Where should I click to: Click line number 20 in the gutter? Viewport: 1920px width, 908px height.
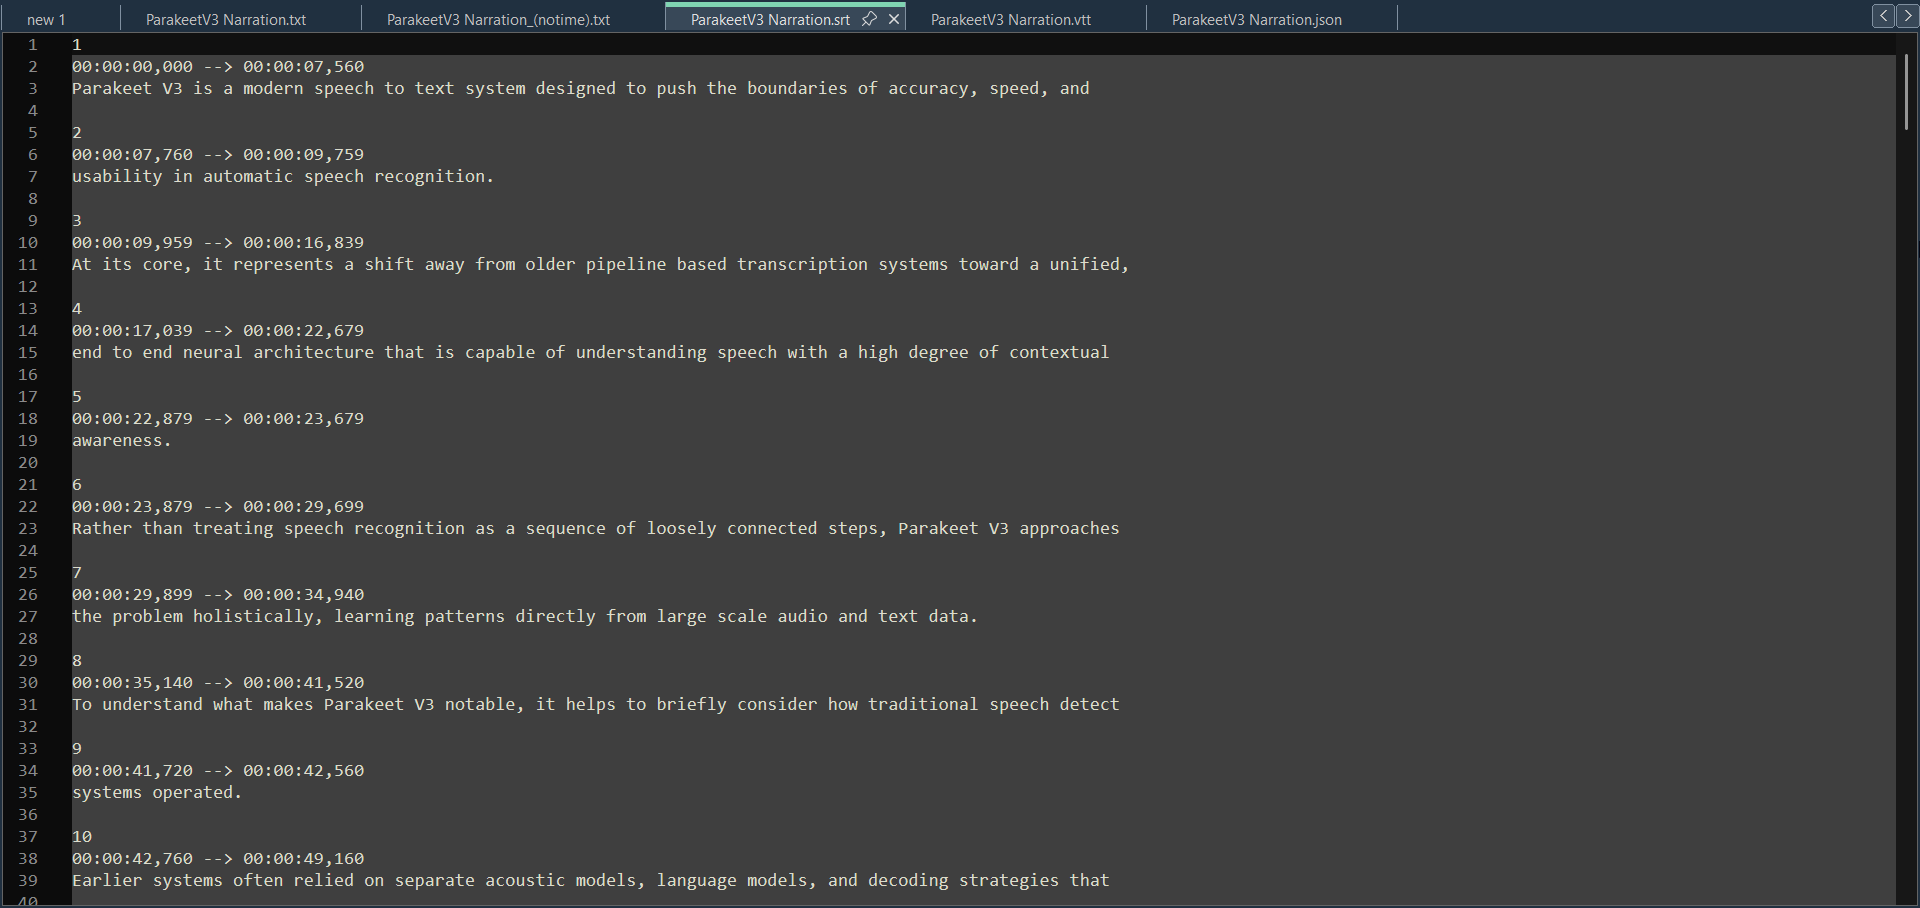28,463
